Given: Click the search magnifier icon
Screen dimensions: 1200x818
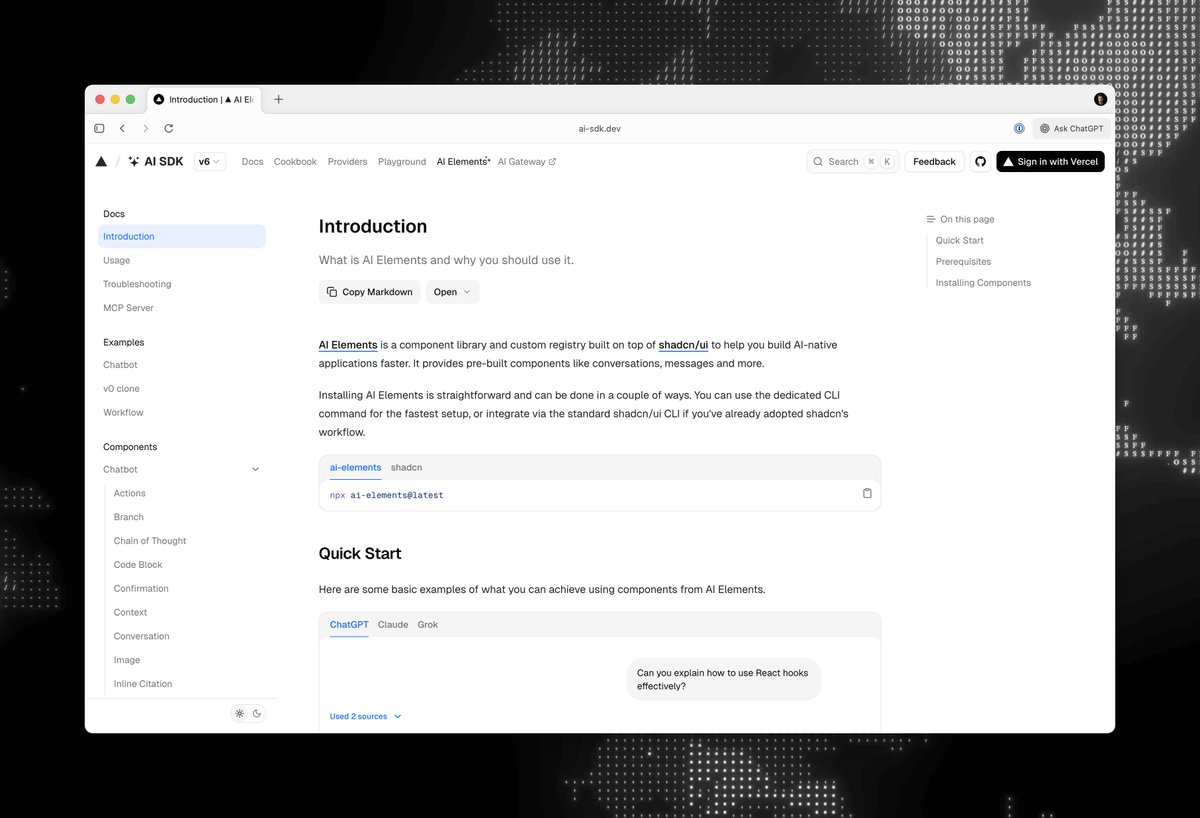Looking at the screenshot, I should pyautogui.click(x=818, y=161).
